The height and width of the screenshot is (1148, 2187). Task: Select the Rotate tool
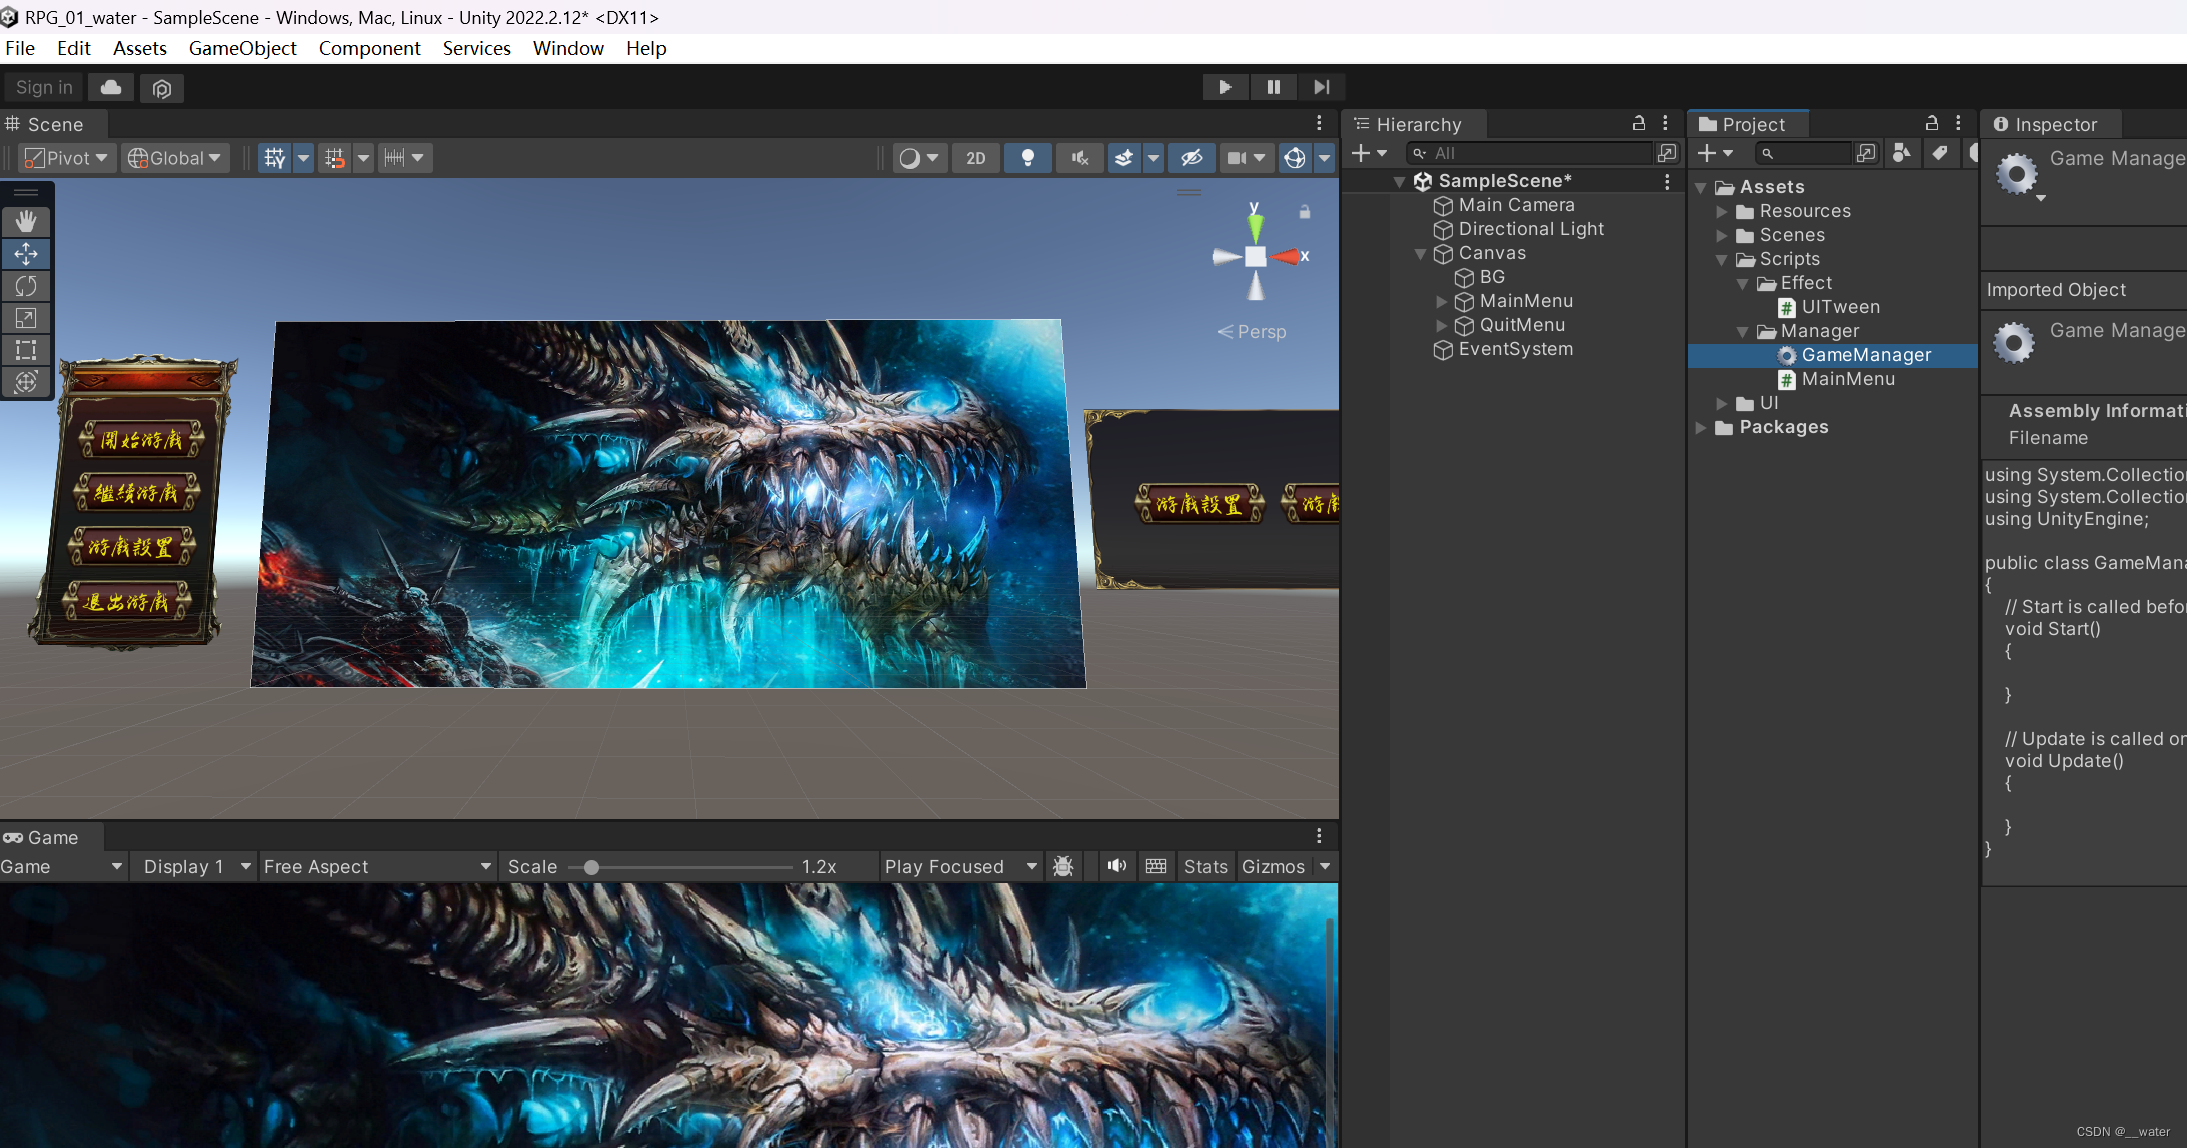26,286
